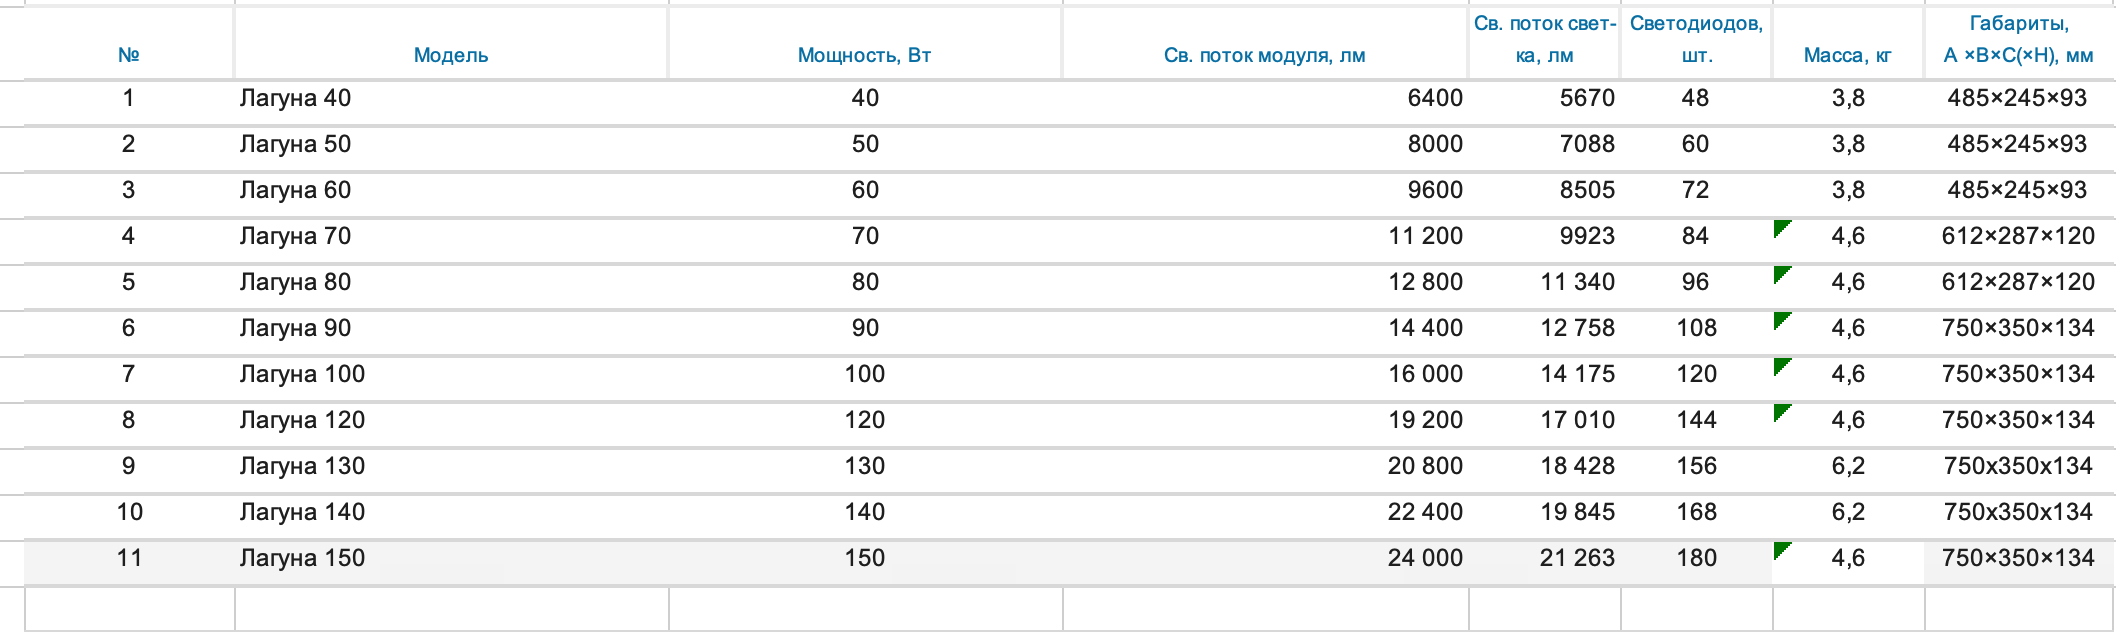This screenshot has width=2116, height=632.
Task: Select the Светодиодов, шт. header cell
Action: [x=1696, y=40]
